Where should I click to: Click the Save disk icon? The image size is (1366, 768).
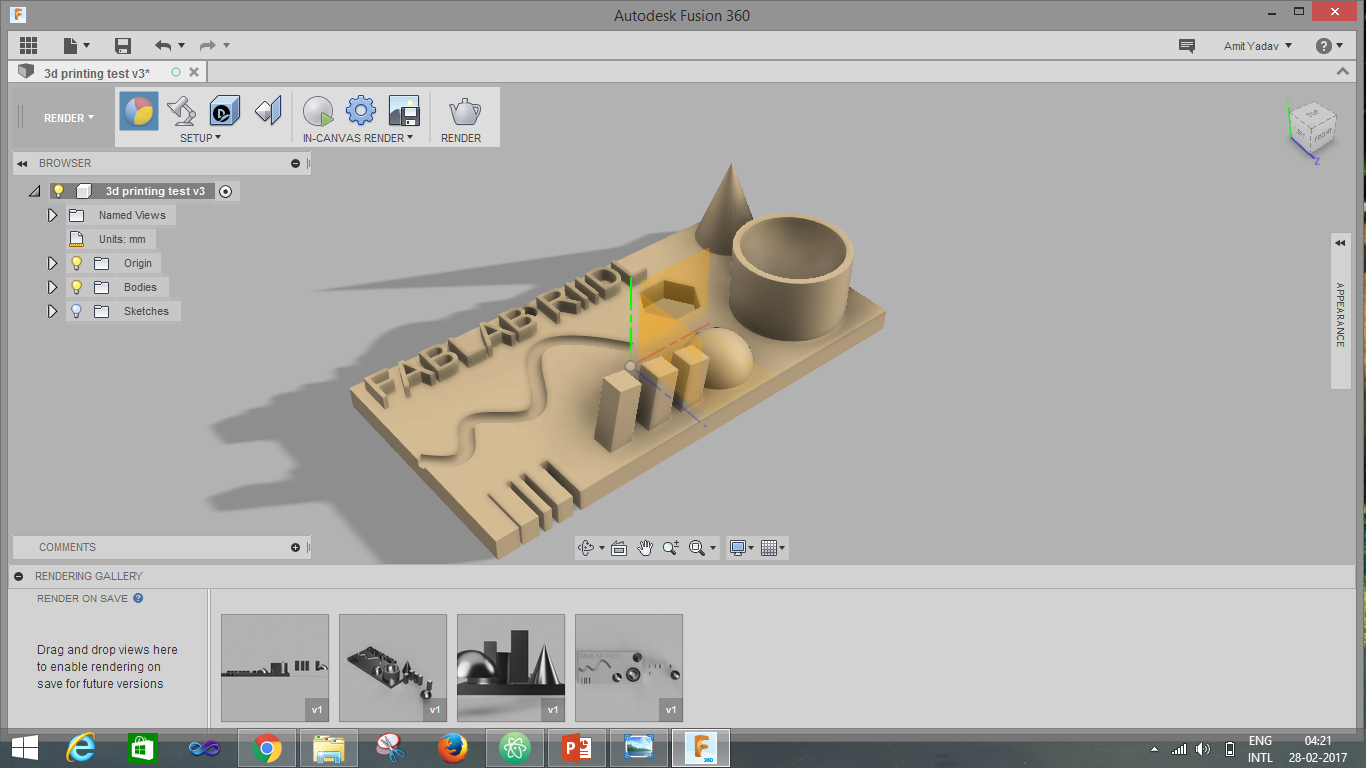[123, 46]
